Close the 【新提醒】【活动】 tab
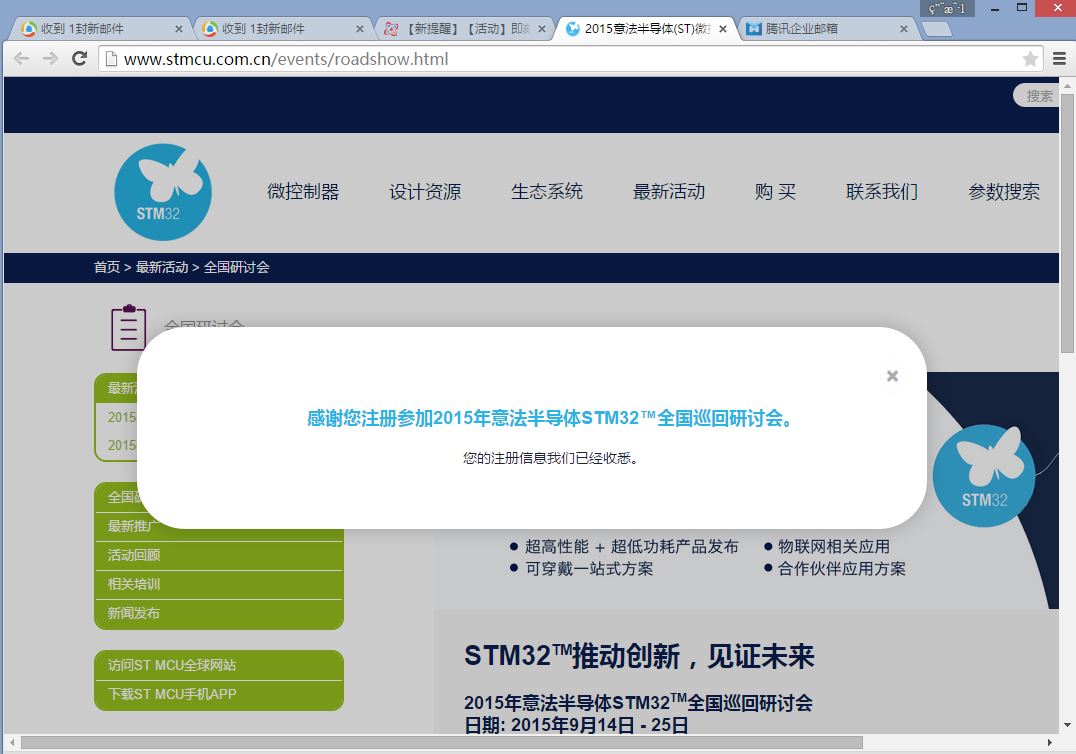Viewport: 1076px width, 754px height. click(541, 29)
